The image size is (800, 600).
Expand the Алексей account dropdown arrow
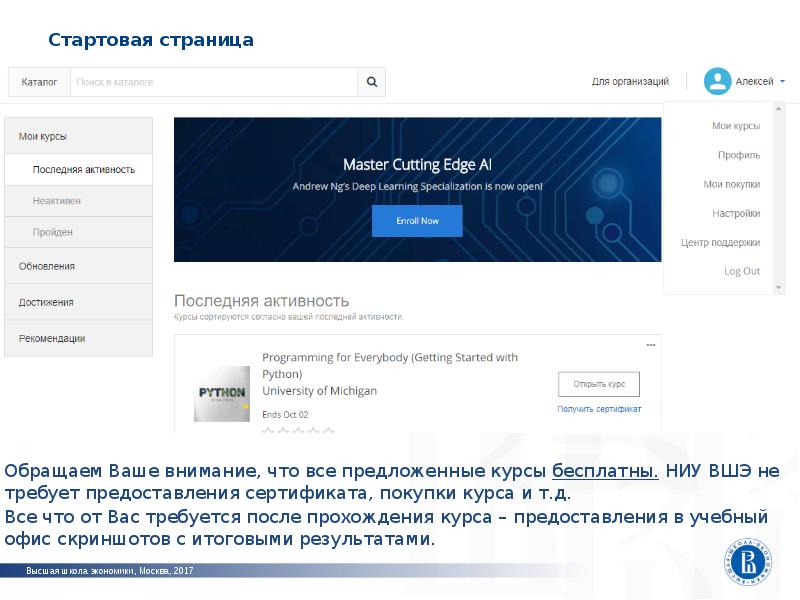coord(783,82)
